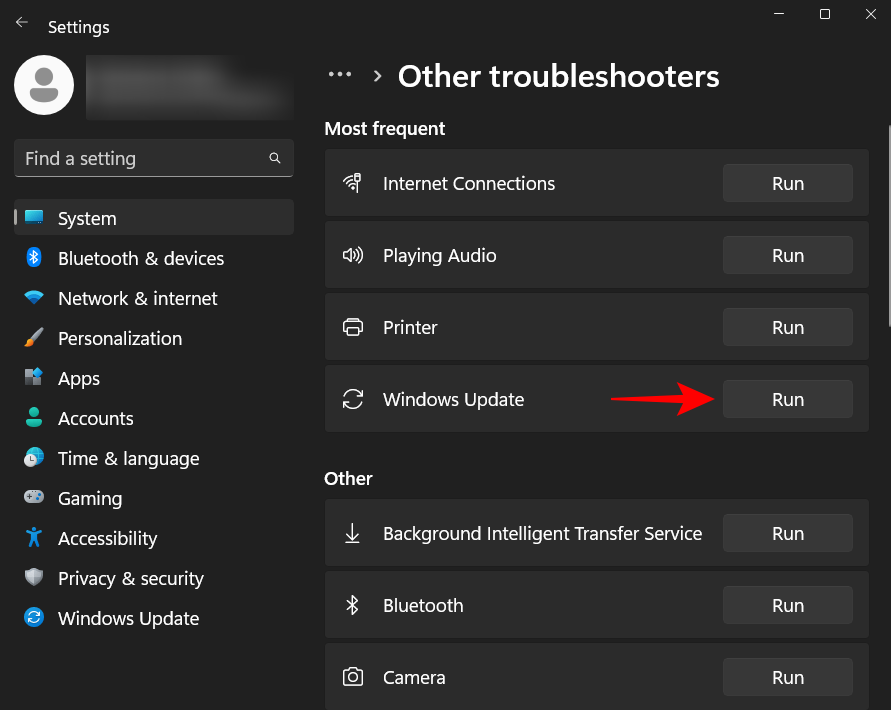Expand the breadcrumb ellipsis menu
The image size is (891, 710).
[x=340, y=74]
